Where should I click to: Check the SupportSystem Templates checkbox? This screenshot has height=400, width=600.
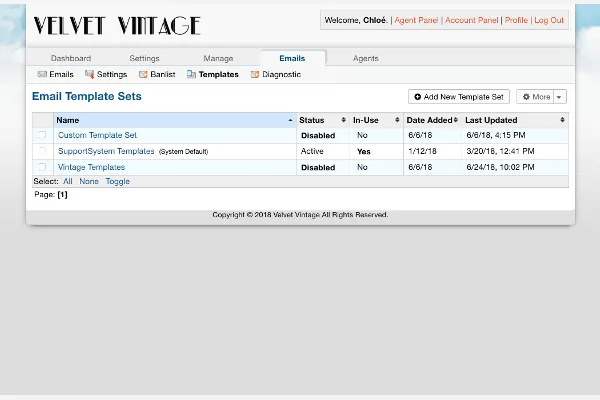[42, 151]
